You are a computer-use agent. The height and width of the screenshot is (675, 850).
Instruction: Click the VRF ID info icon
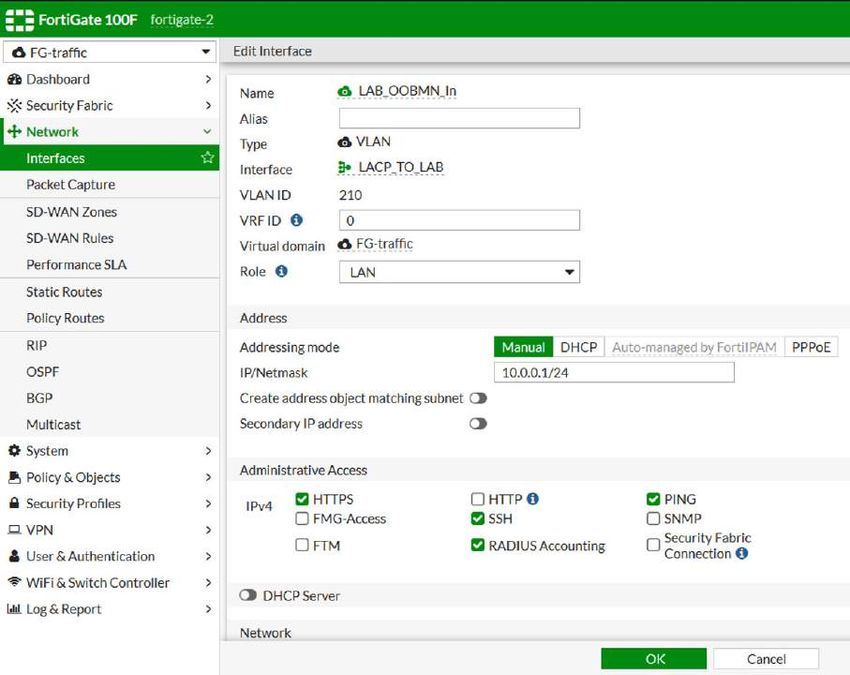(297, 220)
